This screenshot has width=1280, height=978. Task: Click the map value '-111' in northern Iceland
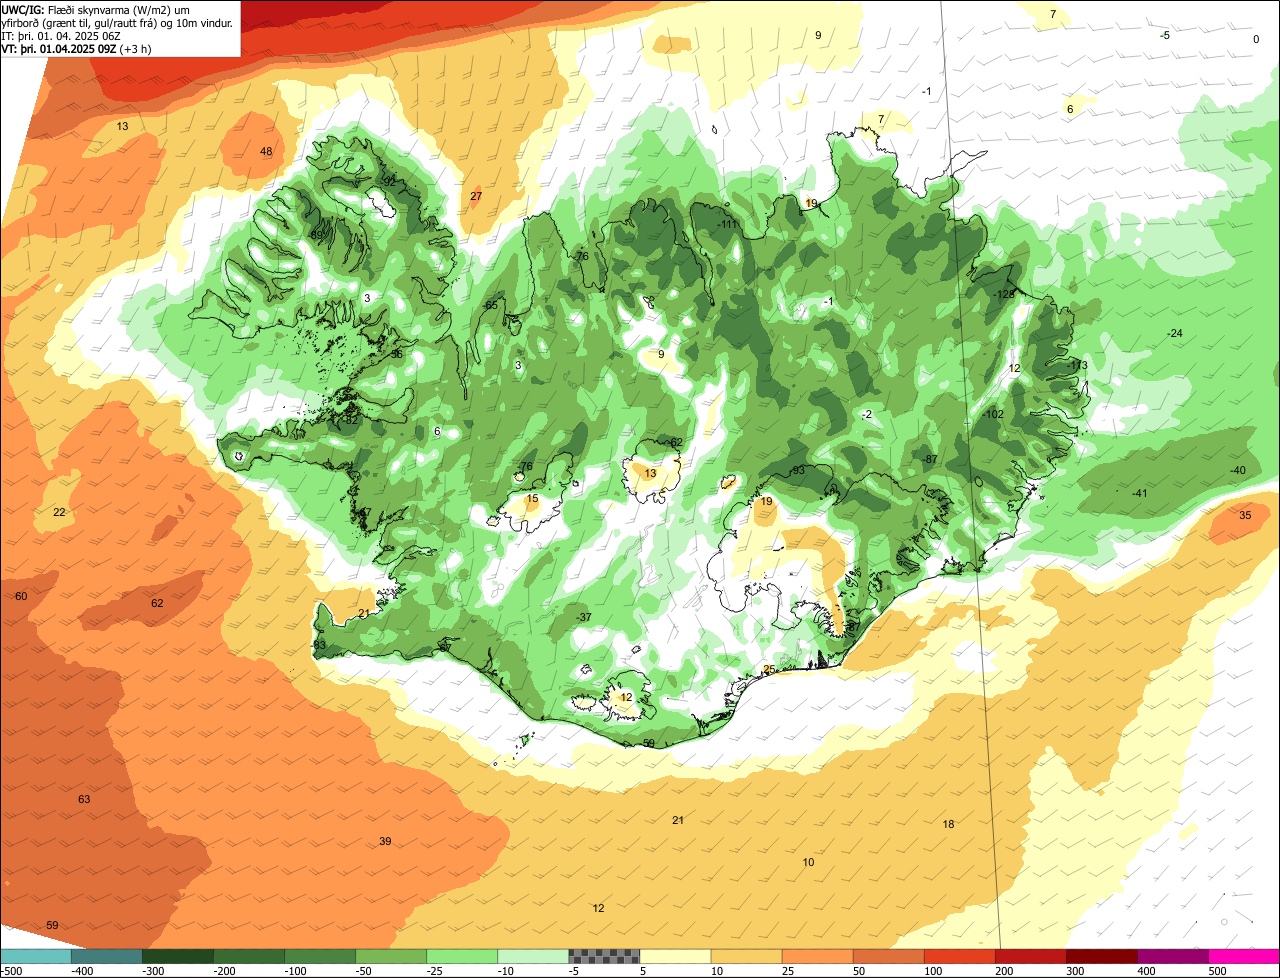[727, 224]
